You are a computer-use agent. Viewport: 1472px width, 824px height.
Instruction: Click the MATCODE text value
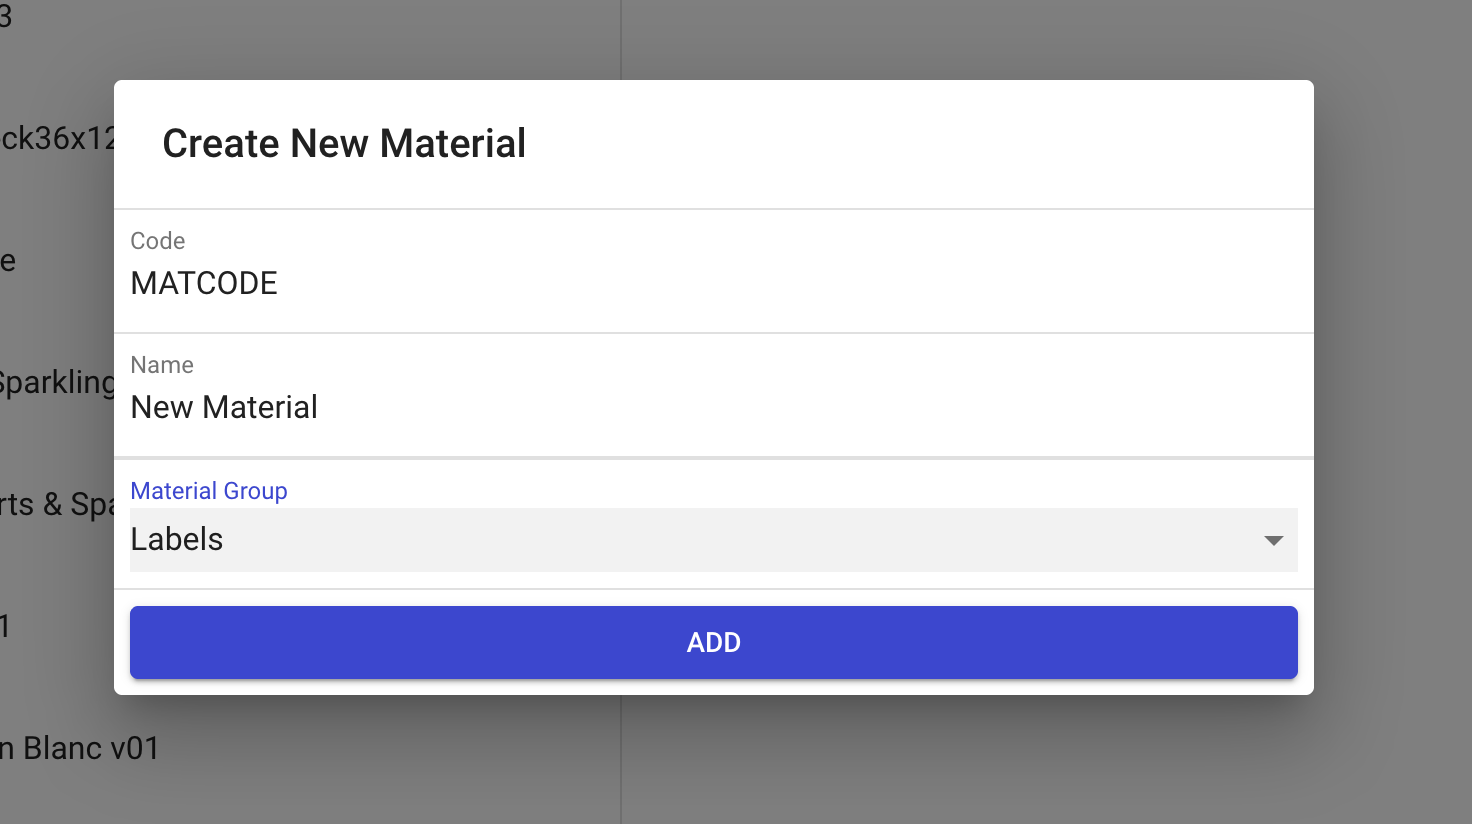pos(204,284)
